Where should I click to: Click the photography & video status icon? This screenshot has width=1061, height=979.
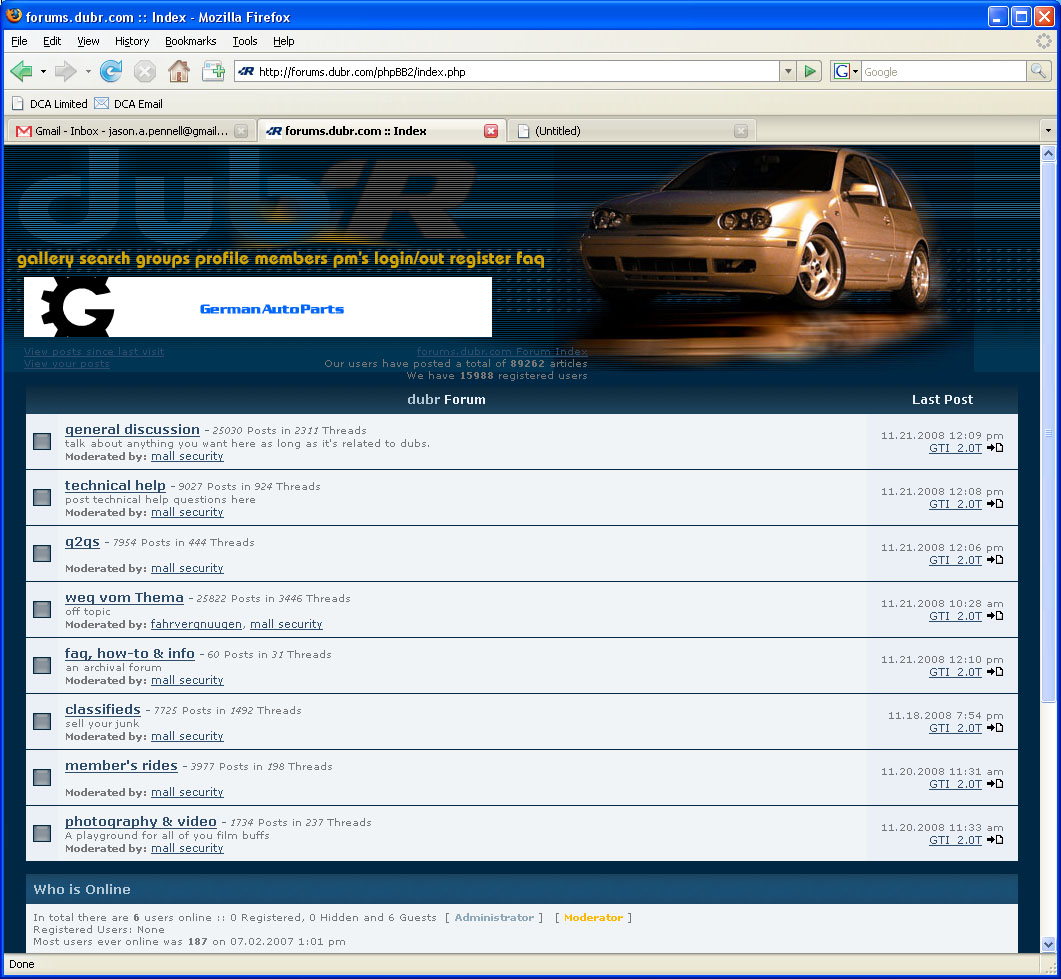42,834
